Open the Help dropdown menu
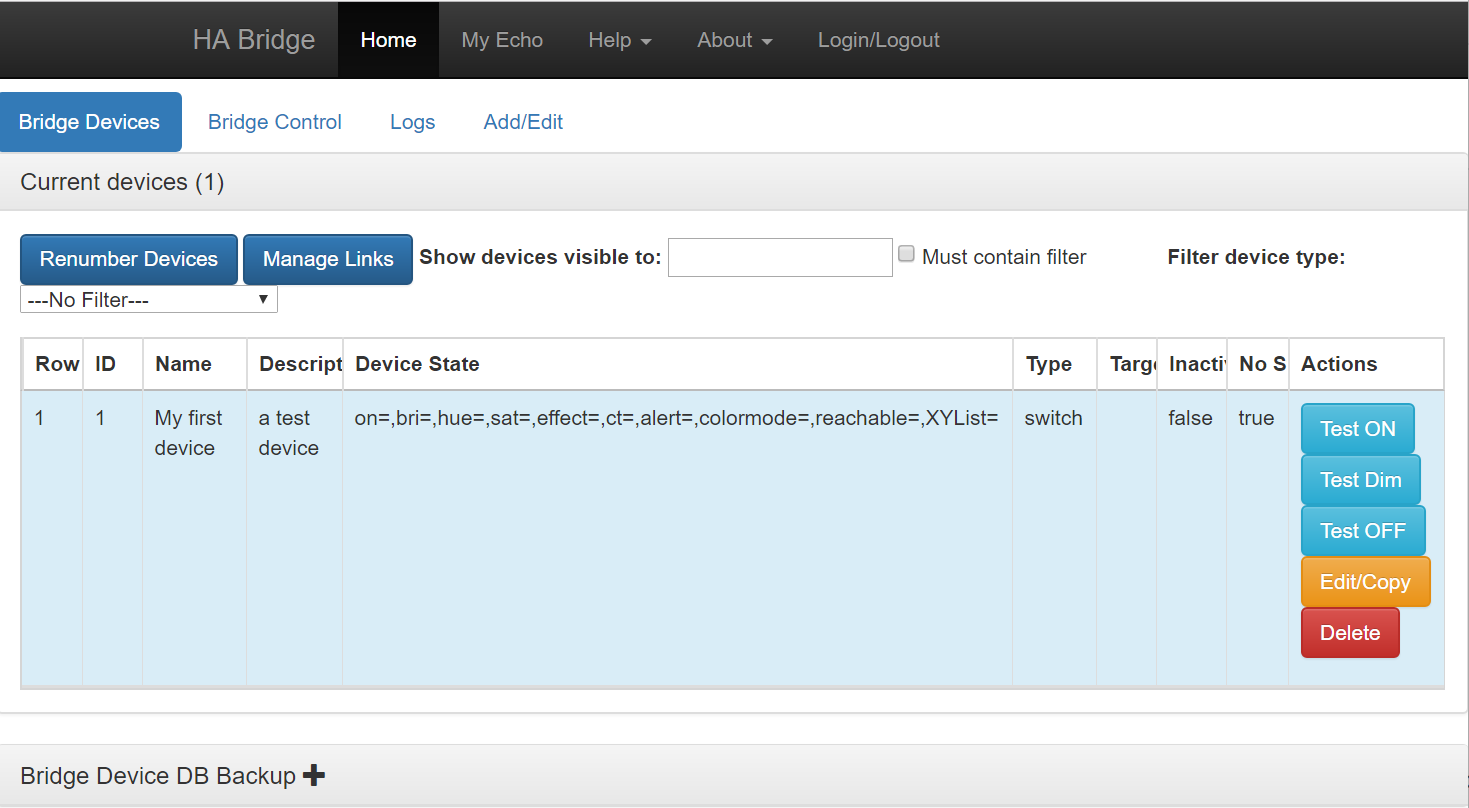This screenshot has height=808, width=1469. (620, 40)
